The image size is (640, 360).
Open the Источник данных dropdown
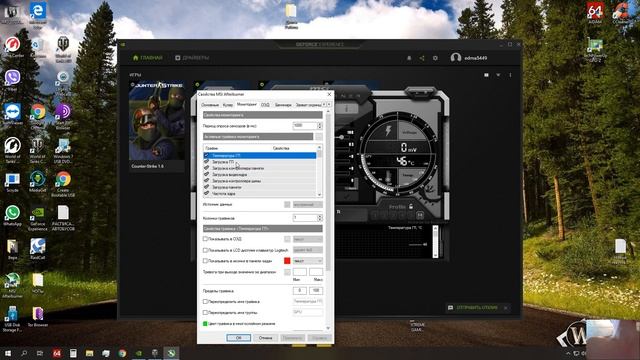307,204
